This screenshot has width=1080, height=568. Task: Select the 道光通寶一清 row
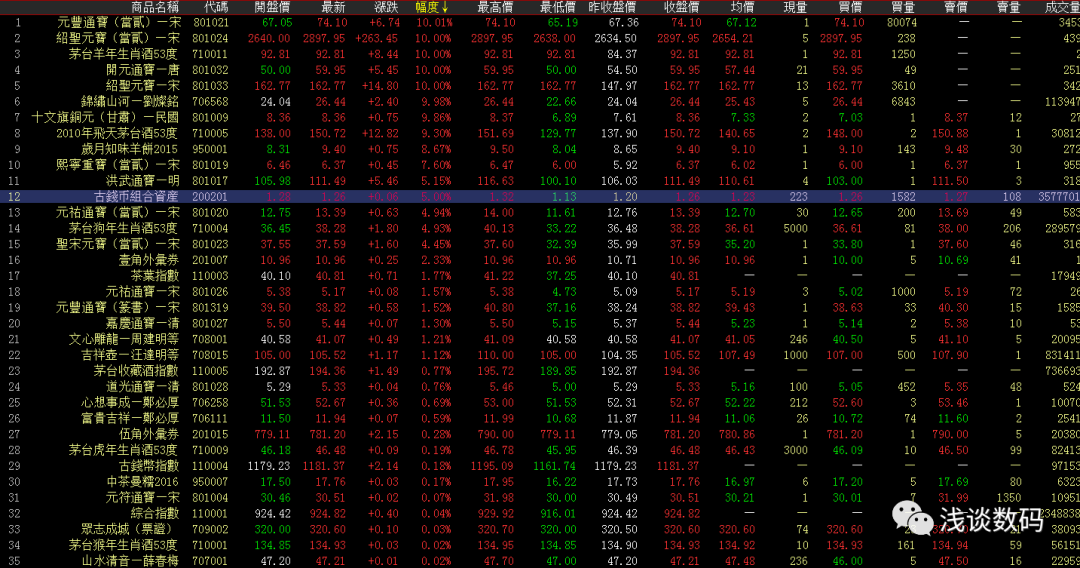(540, 387)
